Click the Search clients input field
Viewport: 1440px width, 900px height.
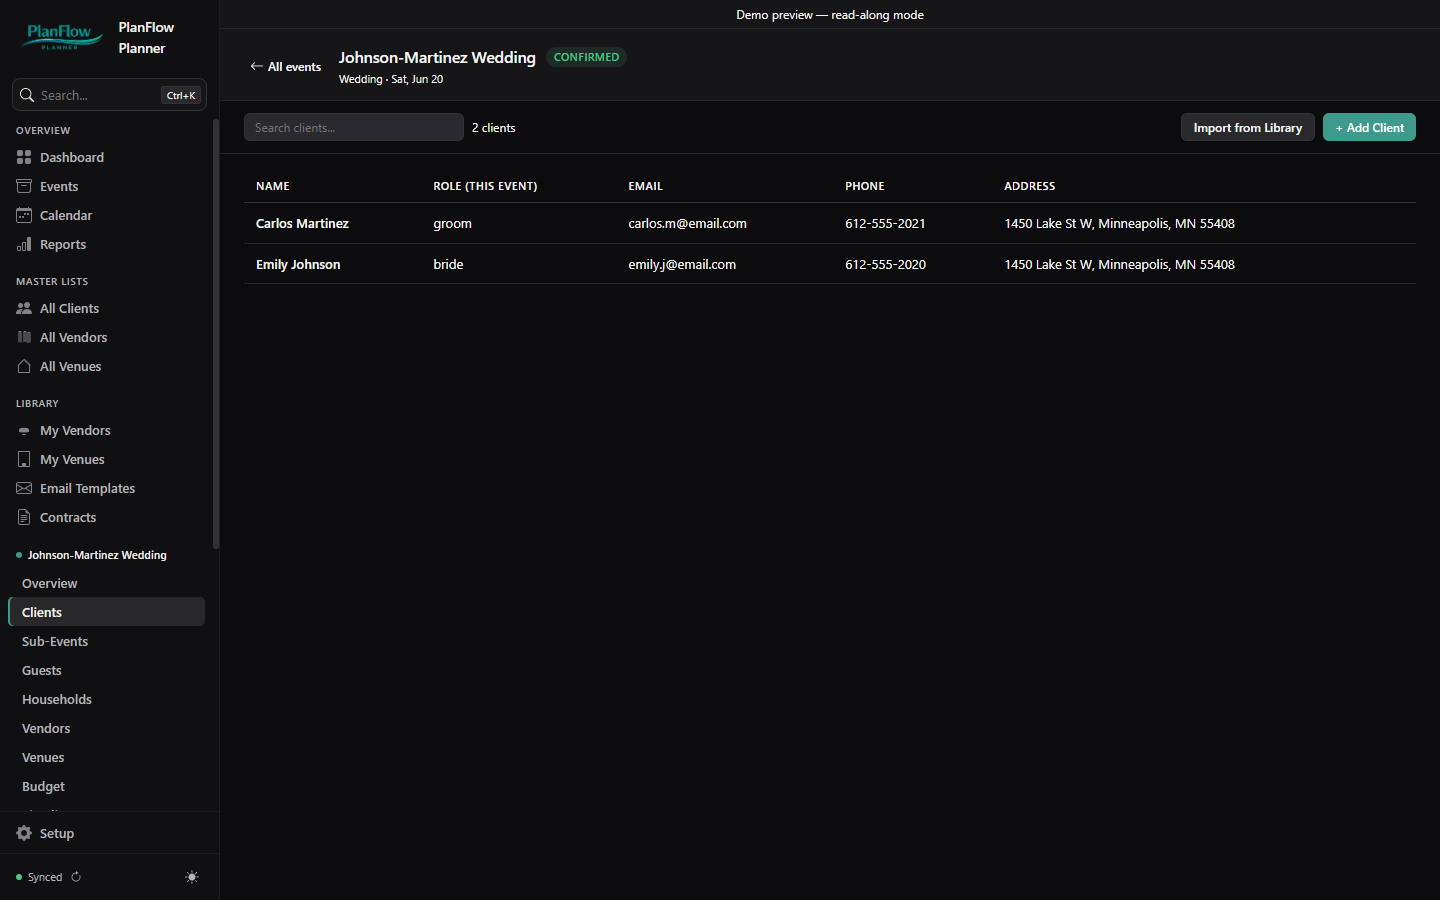pyautogui.click(x=354, y=127)
